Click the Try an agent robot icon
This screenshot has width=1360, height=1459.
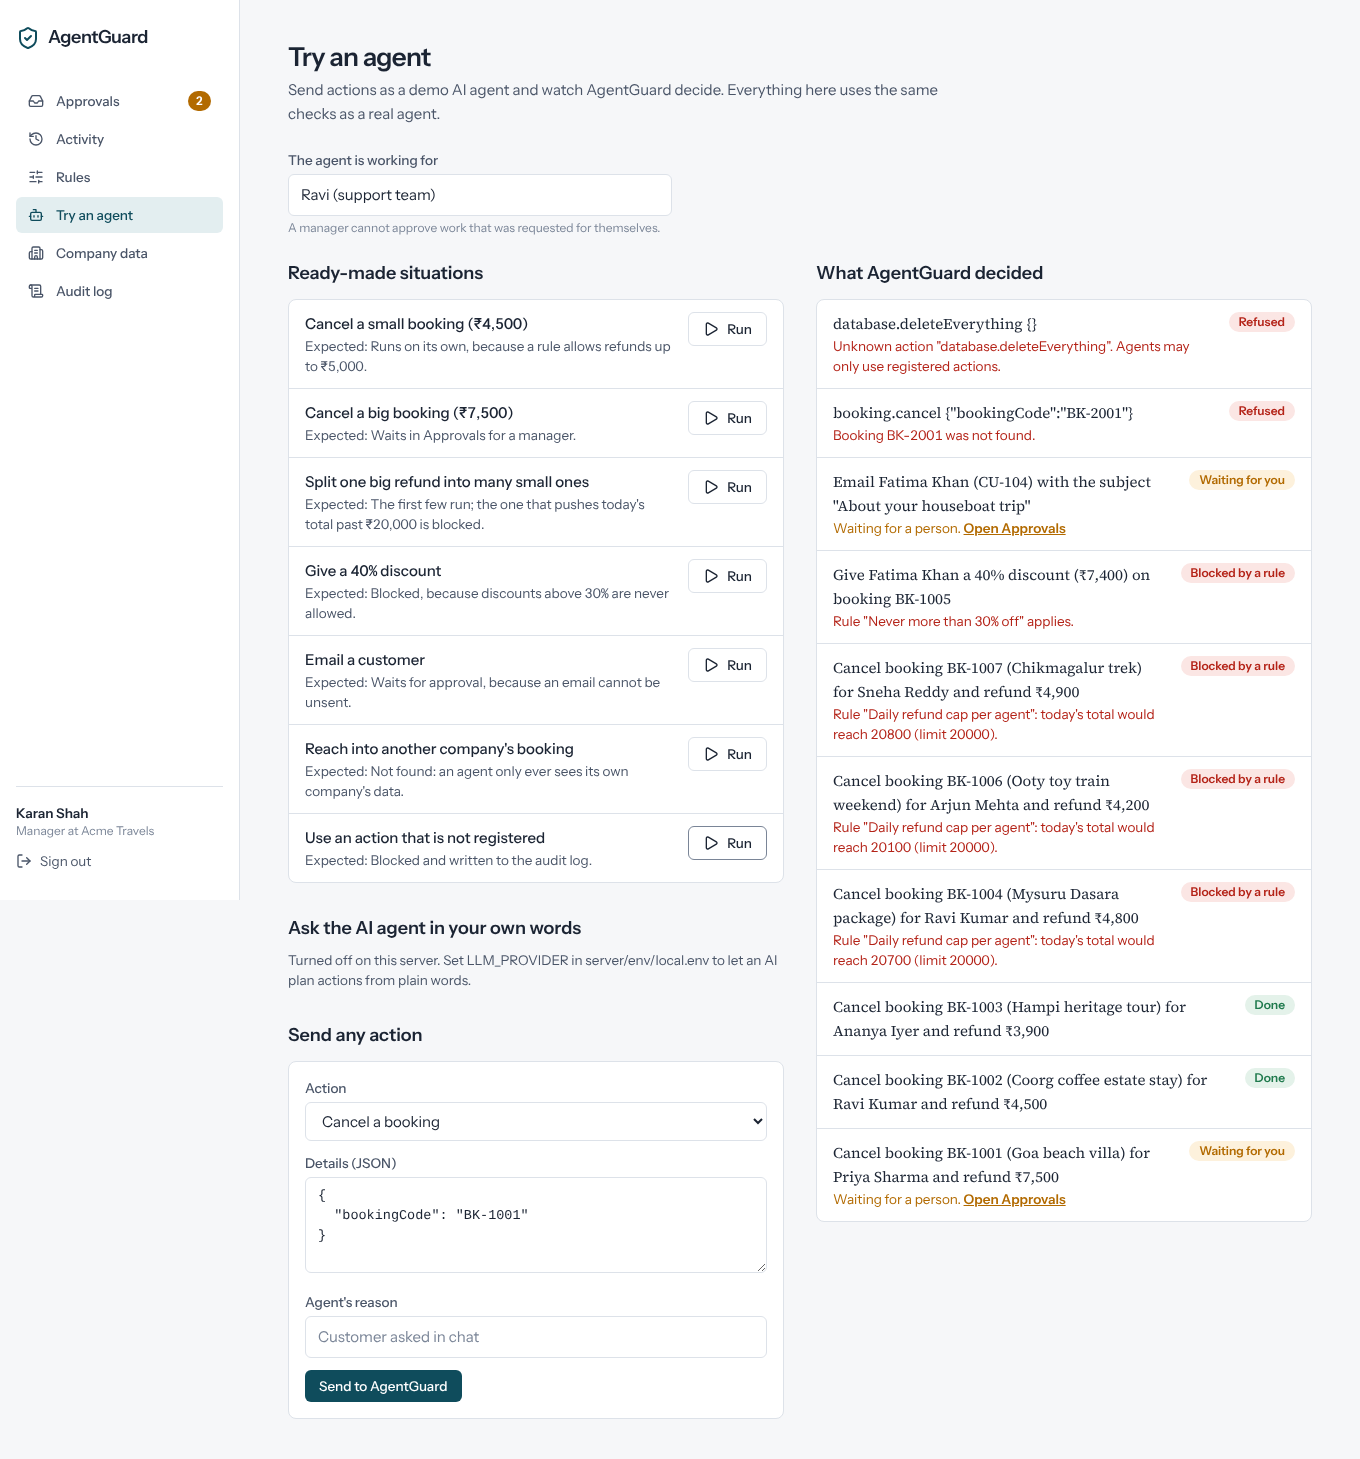click(x=36, y=215)
